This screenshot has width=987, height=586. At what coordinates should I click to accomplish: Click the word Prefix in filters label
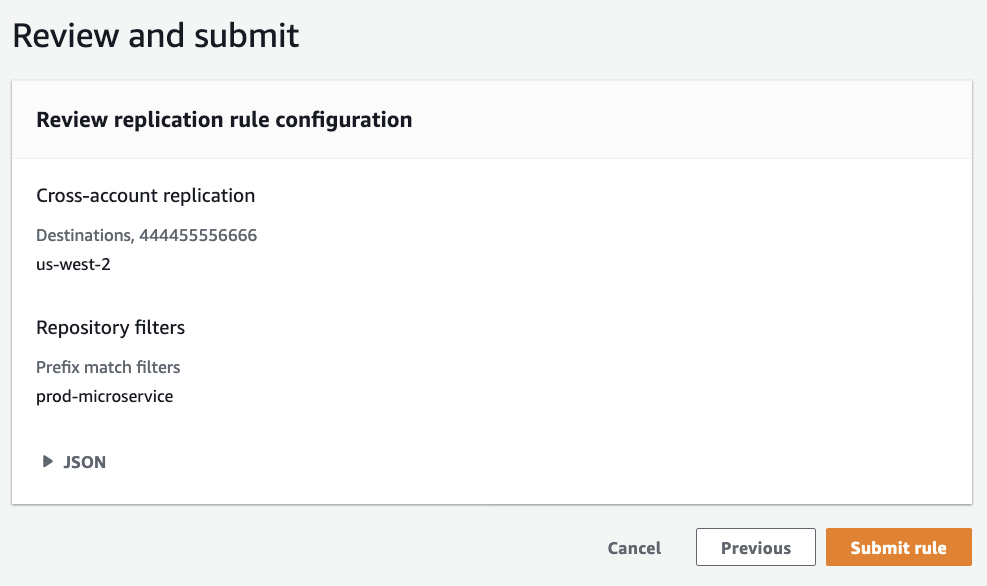coord(57,367)
